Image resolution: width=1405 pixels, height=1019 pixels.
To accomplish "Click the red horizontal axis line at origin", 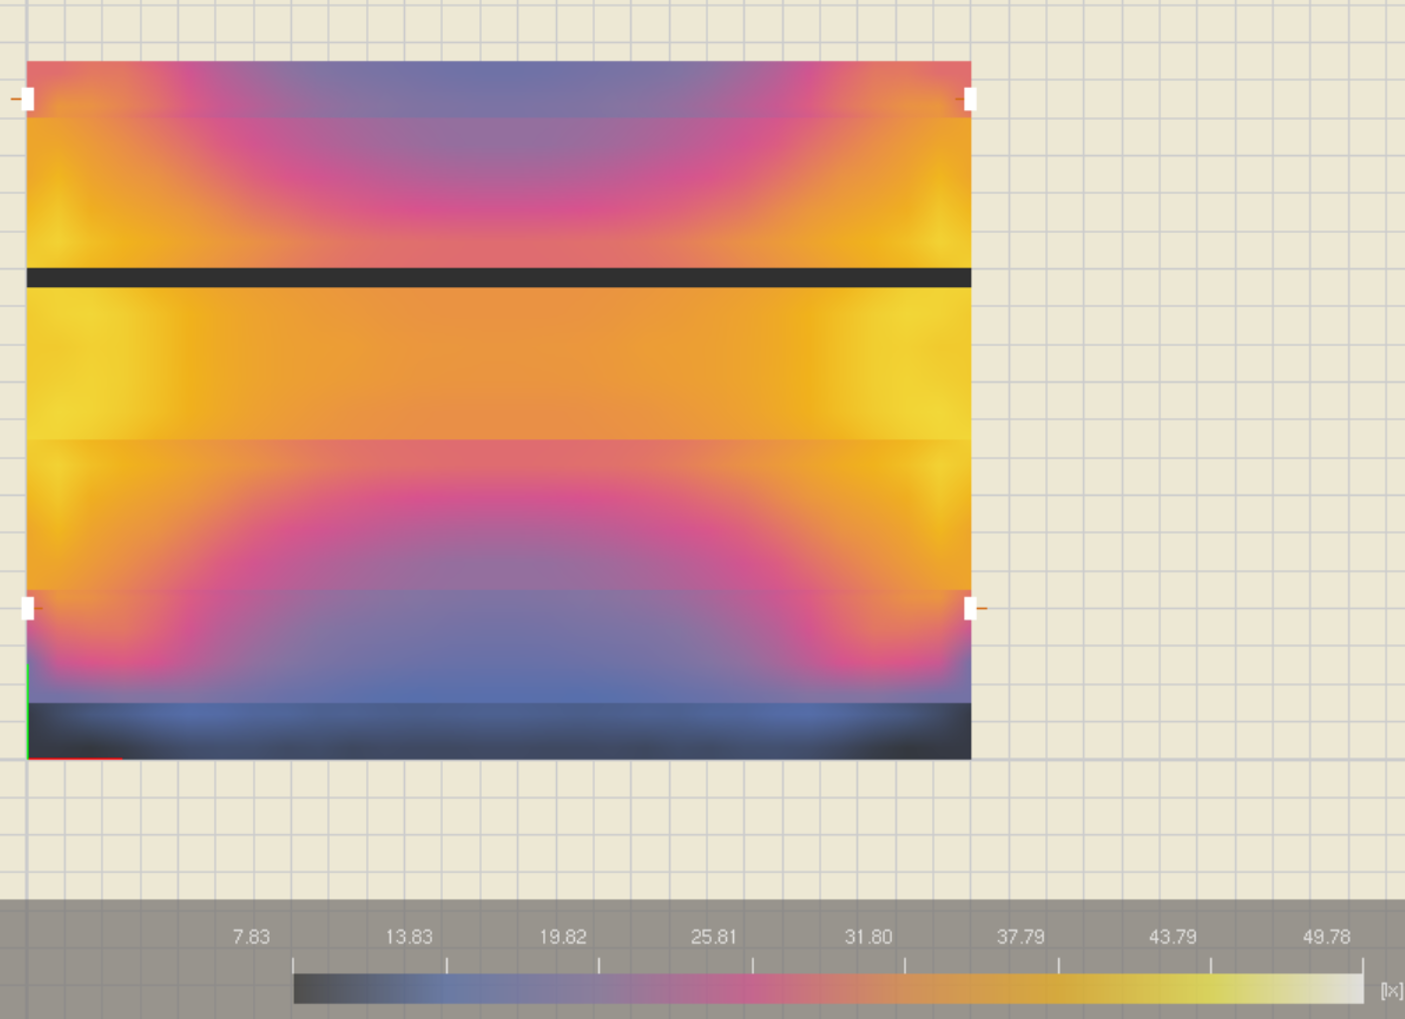I will click(75, 759).
